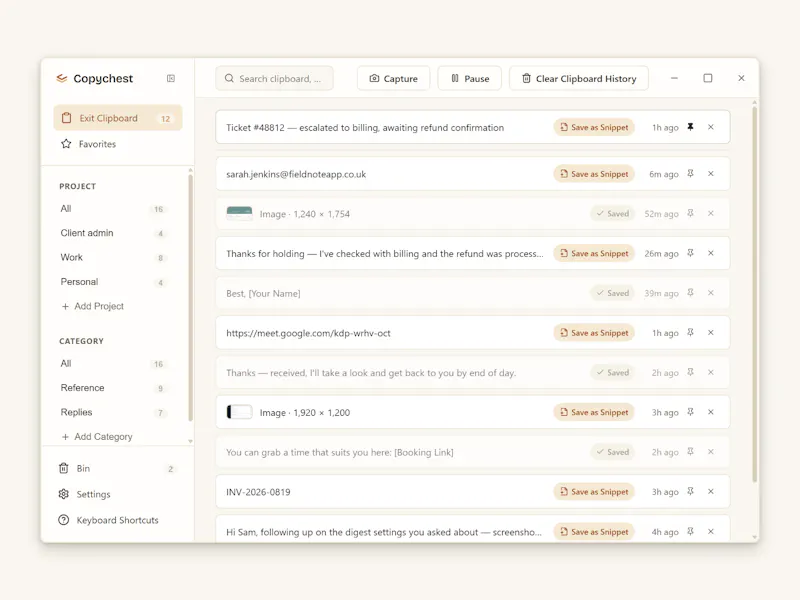
Task: Save sarah.jenkins email as snippet
Action: [594, 174]
